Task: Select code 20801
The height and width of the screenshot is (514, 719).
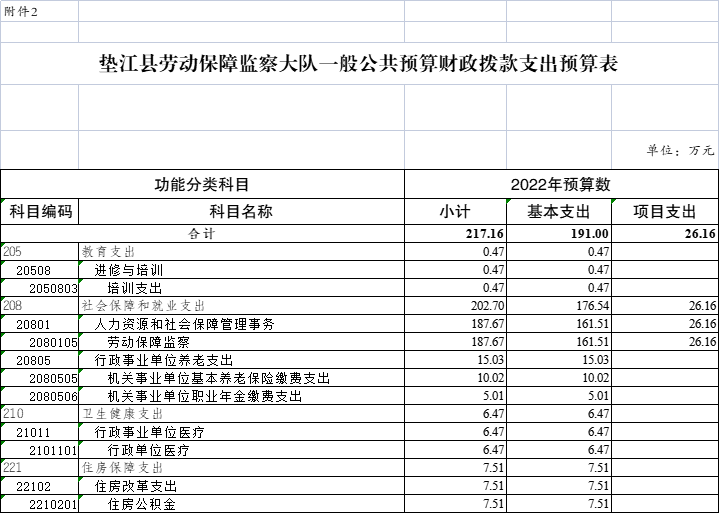Action: [x=40, y=324]
